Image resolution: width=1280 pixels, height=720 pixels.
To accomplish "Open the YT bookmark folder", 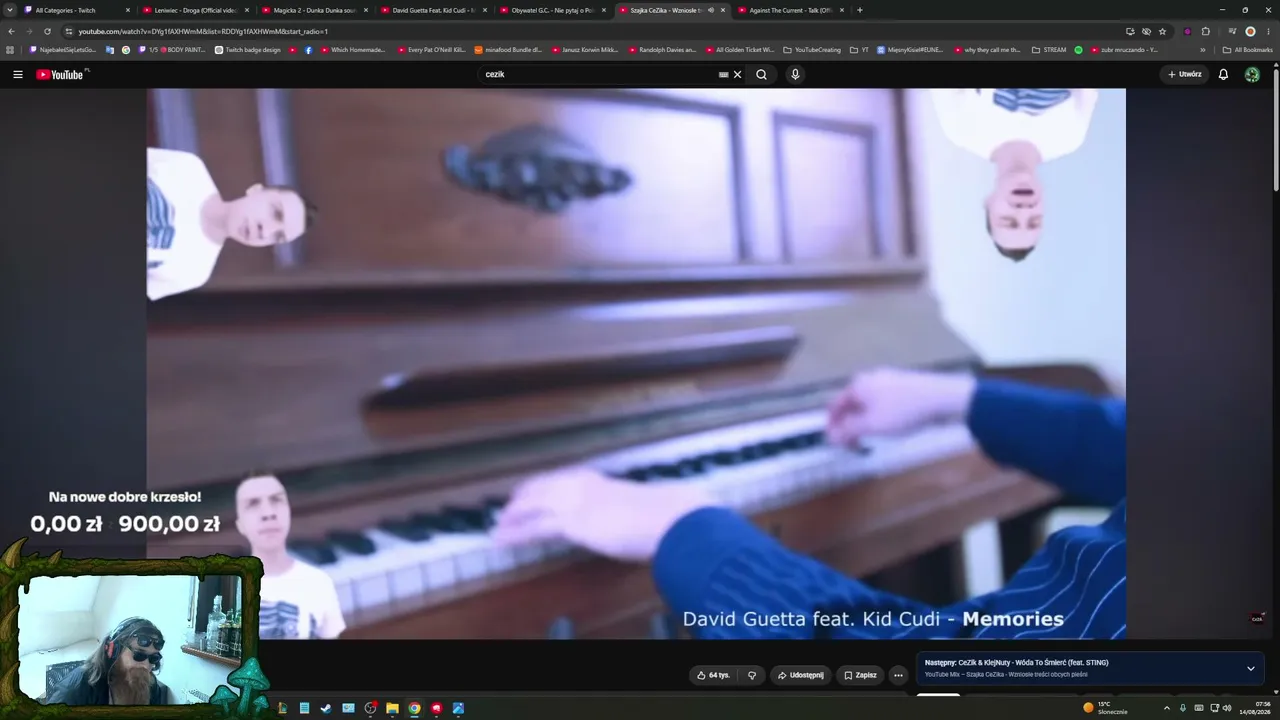I will click(859, 49).
